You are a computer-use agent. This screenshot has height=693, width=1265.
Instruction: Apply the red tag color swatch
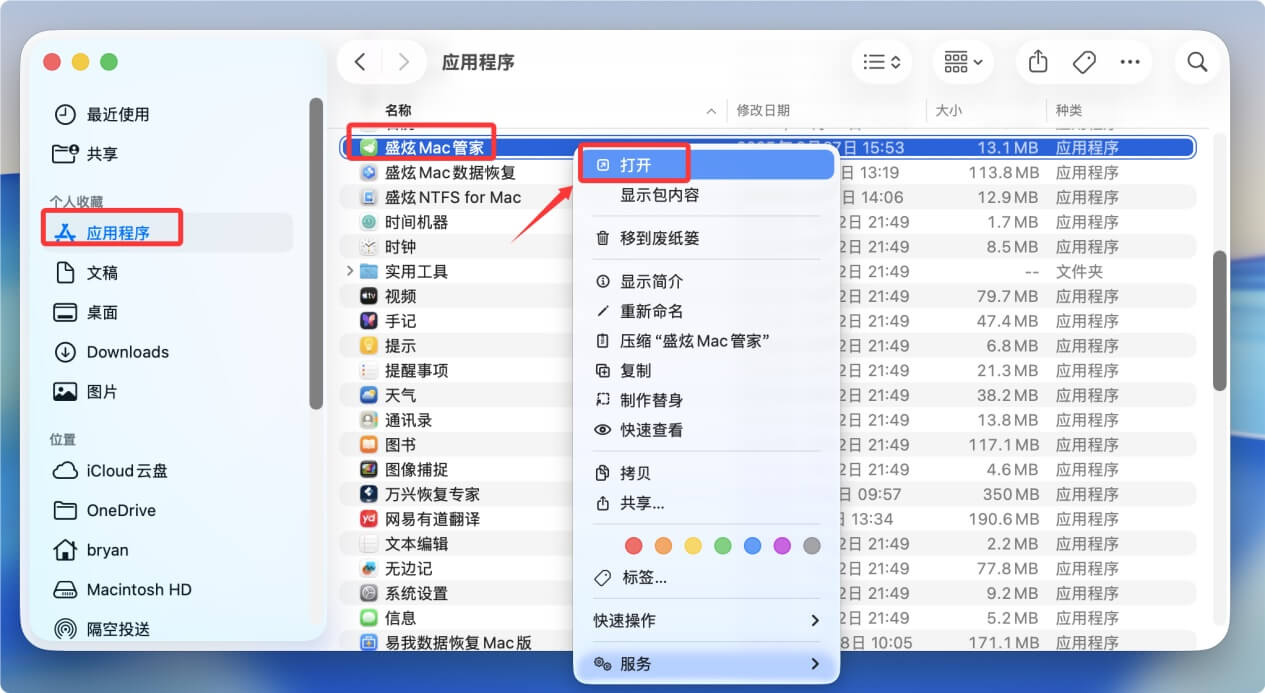click(x=633, y=545)
